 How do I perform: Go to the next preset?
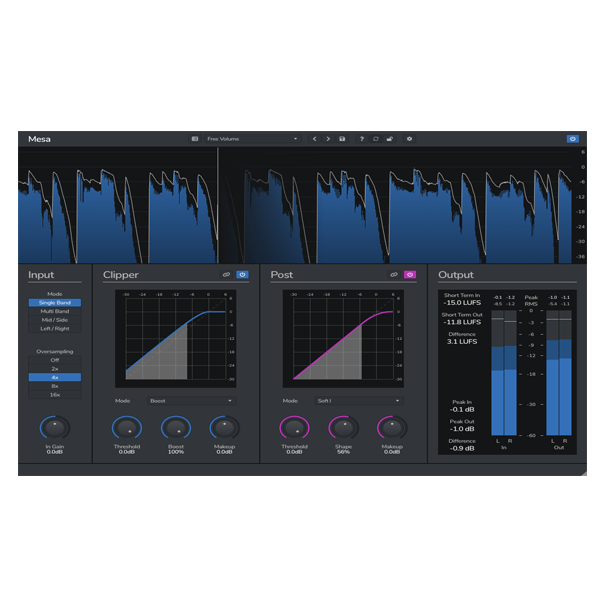coord(328,139)
